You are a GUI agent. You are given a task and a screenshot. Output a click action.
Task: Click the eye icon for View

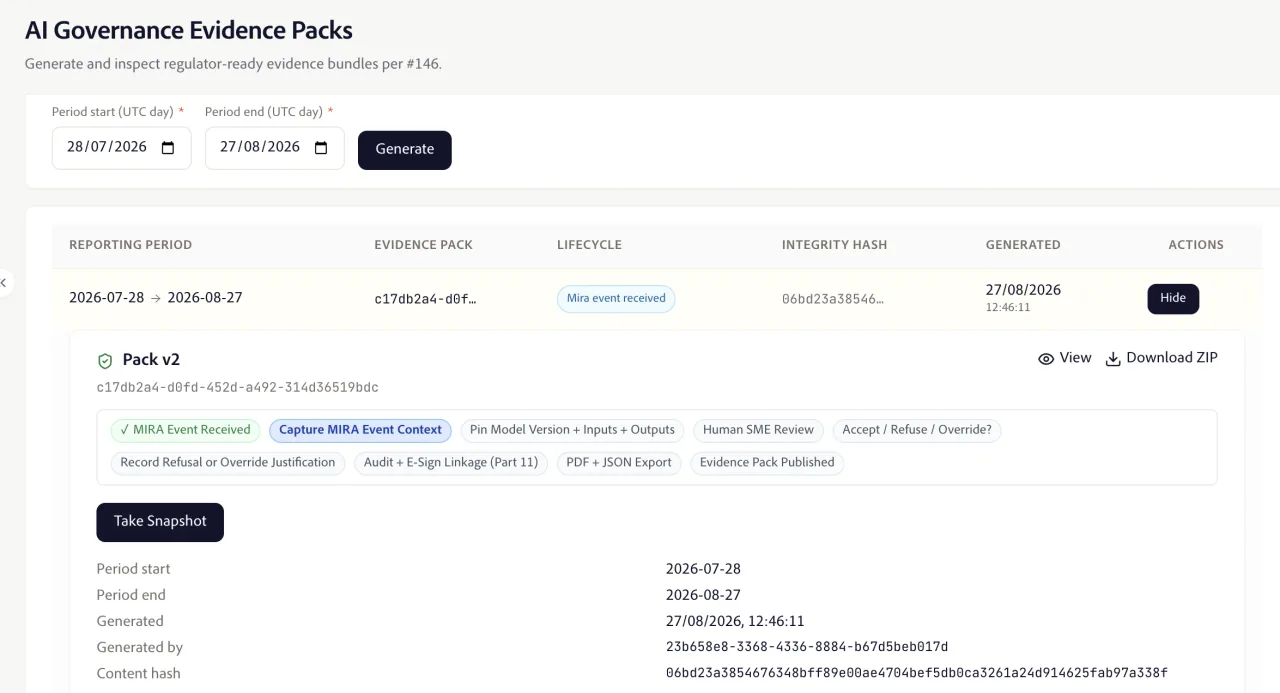click(x=1046, y=359)
